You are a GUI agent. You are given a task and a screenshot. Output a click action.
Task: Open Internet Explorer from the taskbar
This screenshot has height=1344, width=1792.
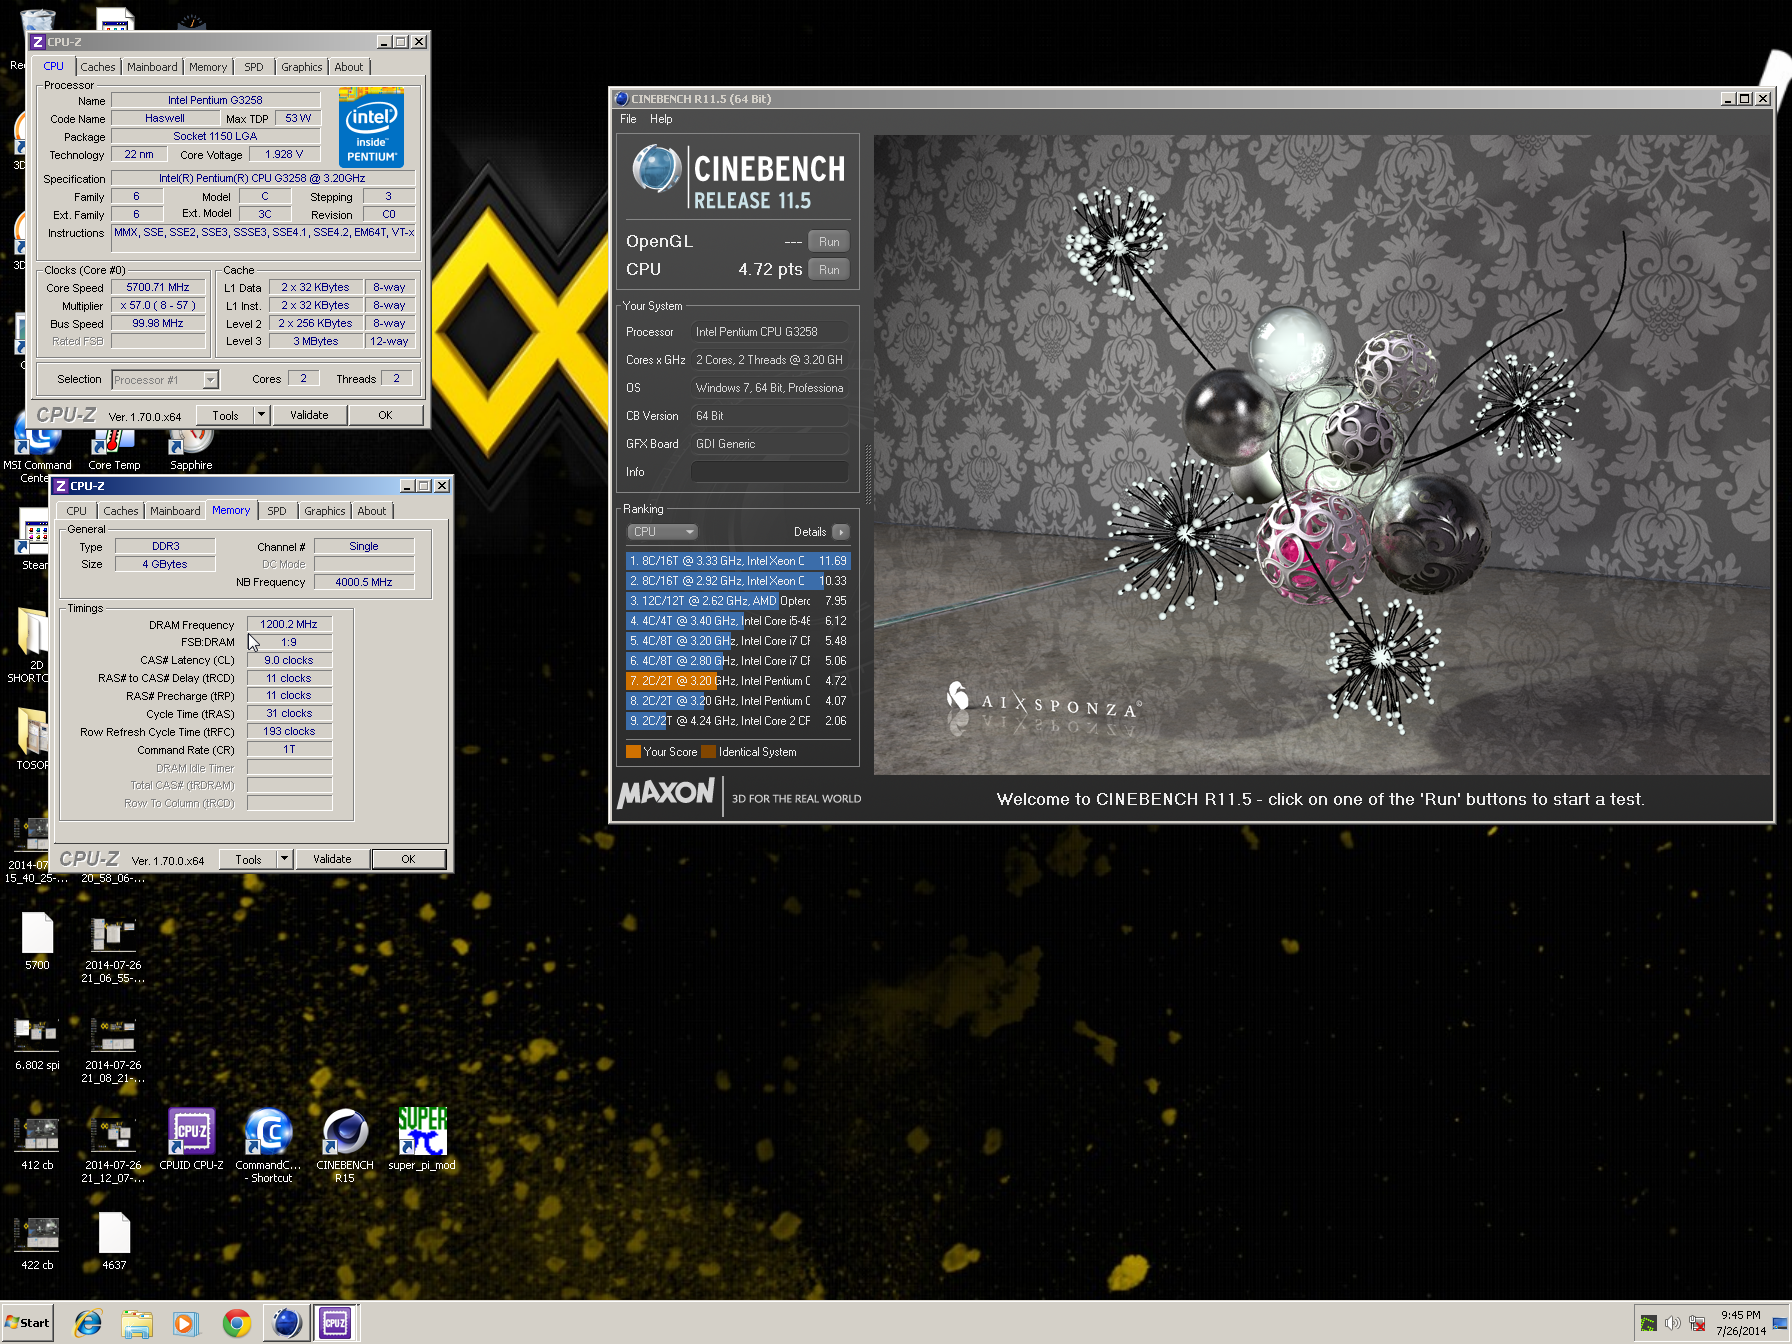click(x=88, y=1323)
